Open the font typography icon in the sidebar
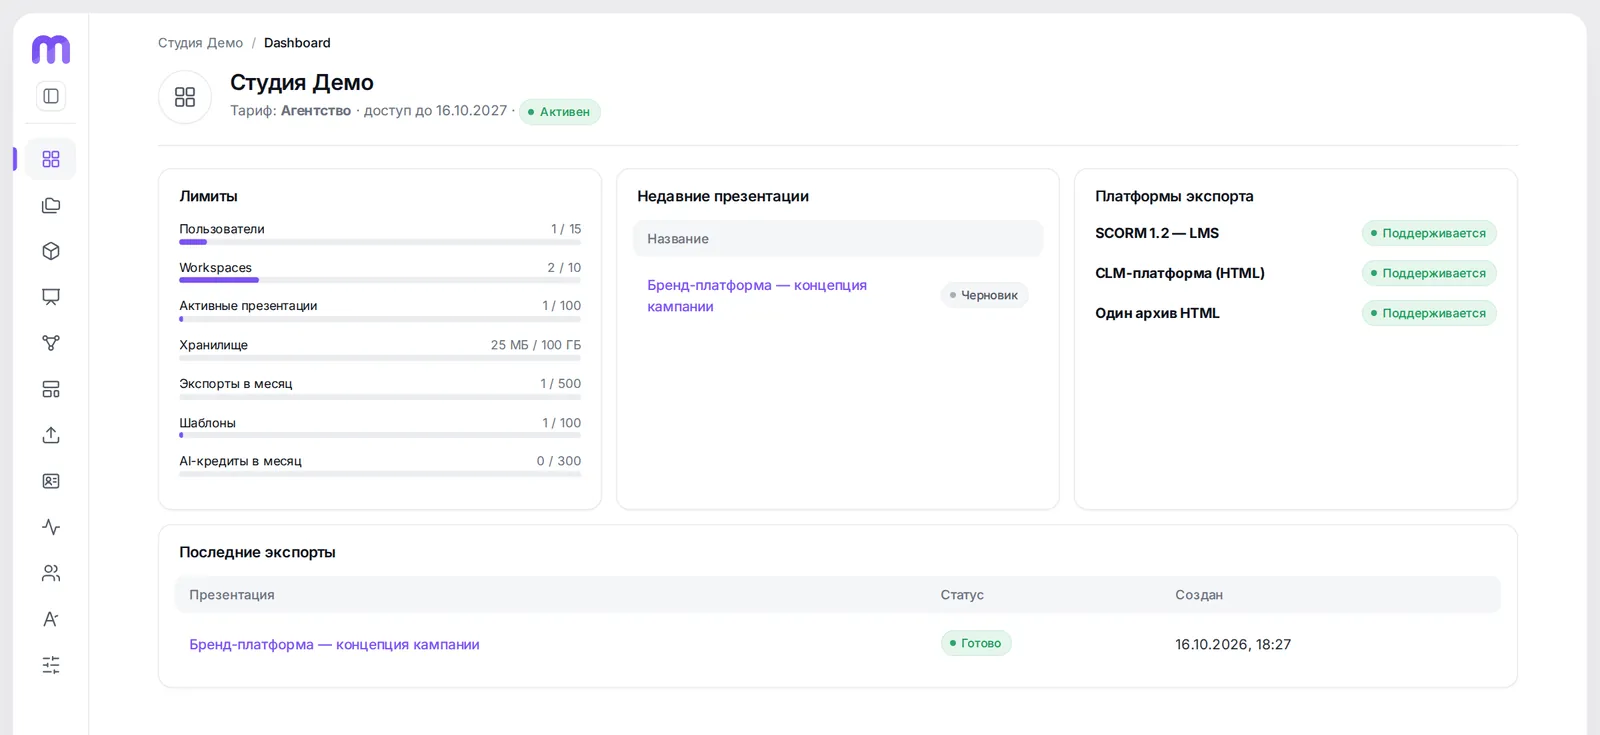Image resolution: width=1600 pixels, height=735 pixels. click(x=51, y=619)
